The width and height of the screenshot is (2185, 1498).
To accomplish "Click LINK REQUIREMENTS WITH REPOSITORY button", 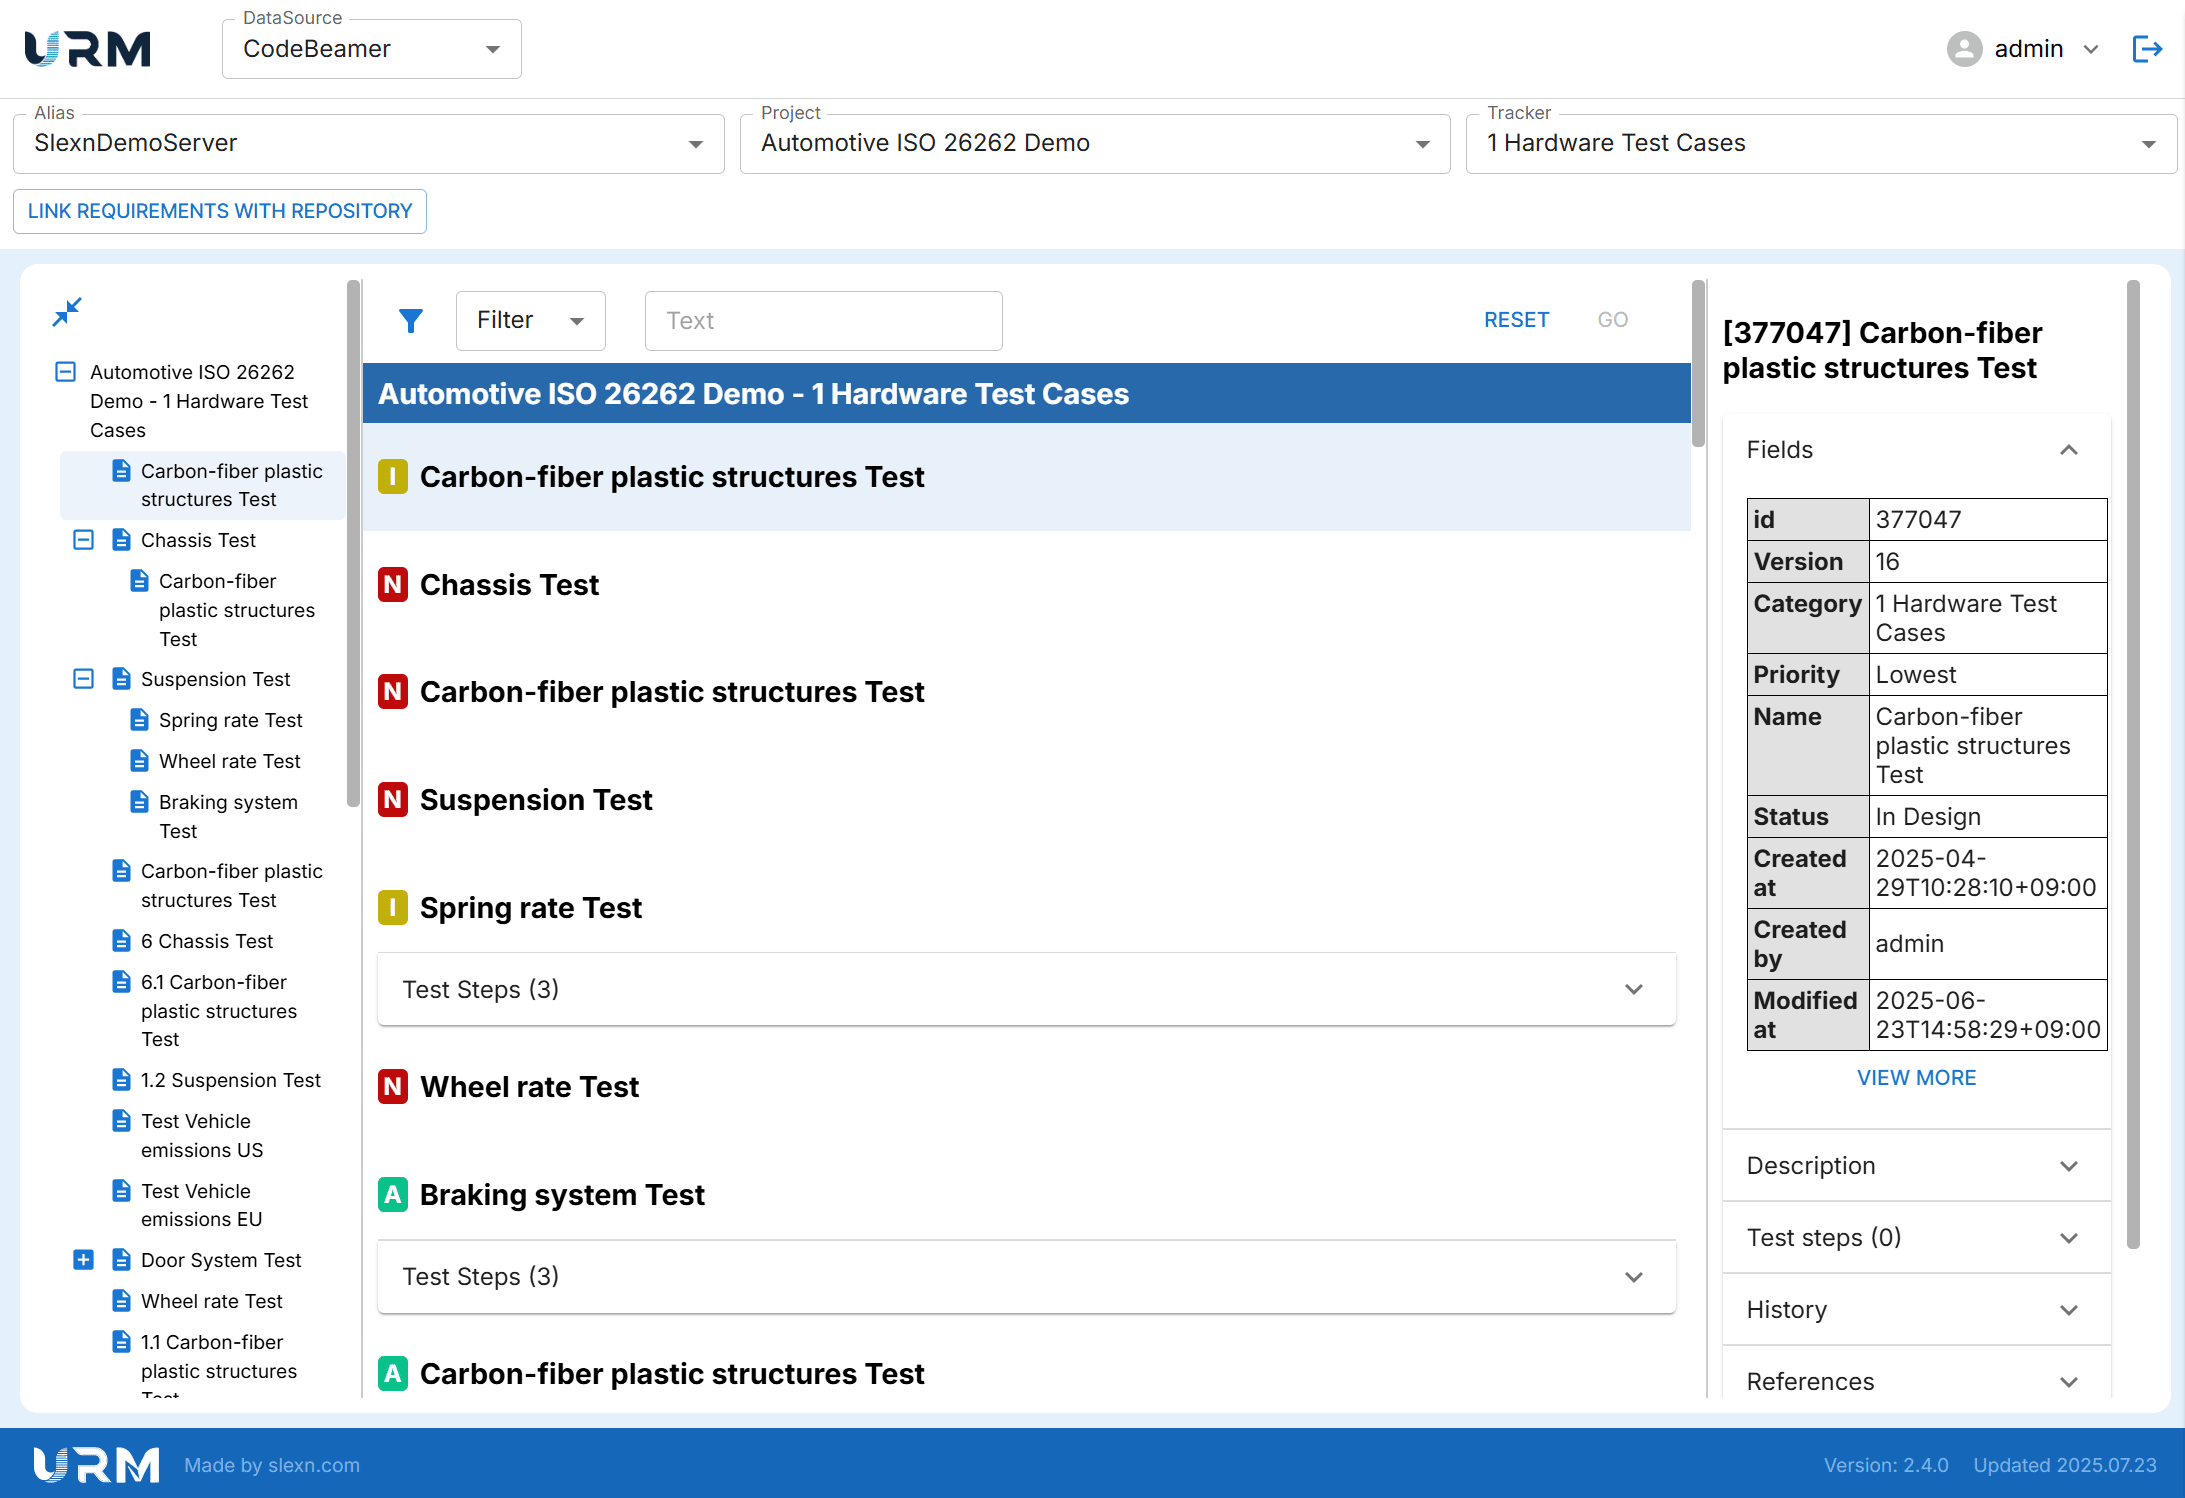I will (220, 211).
